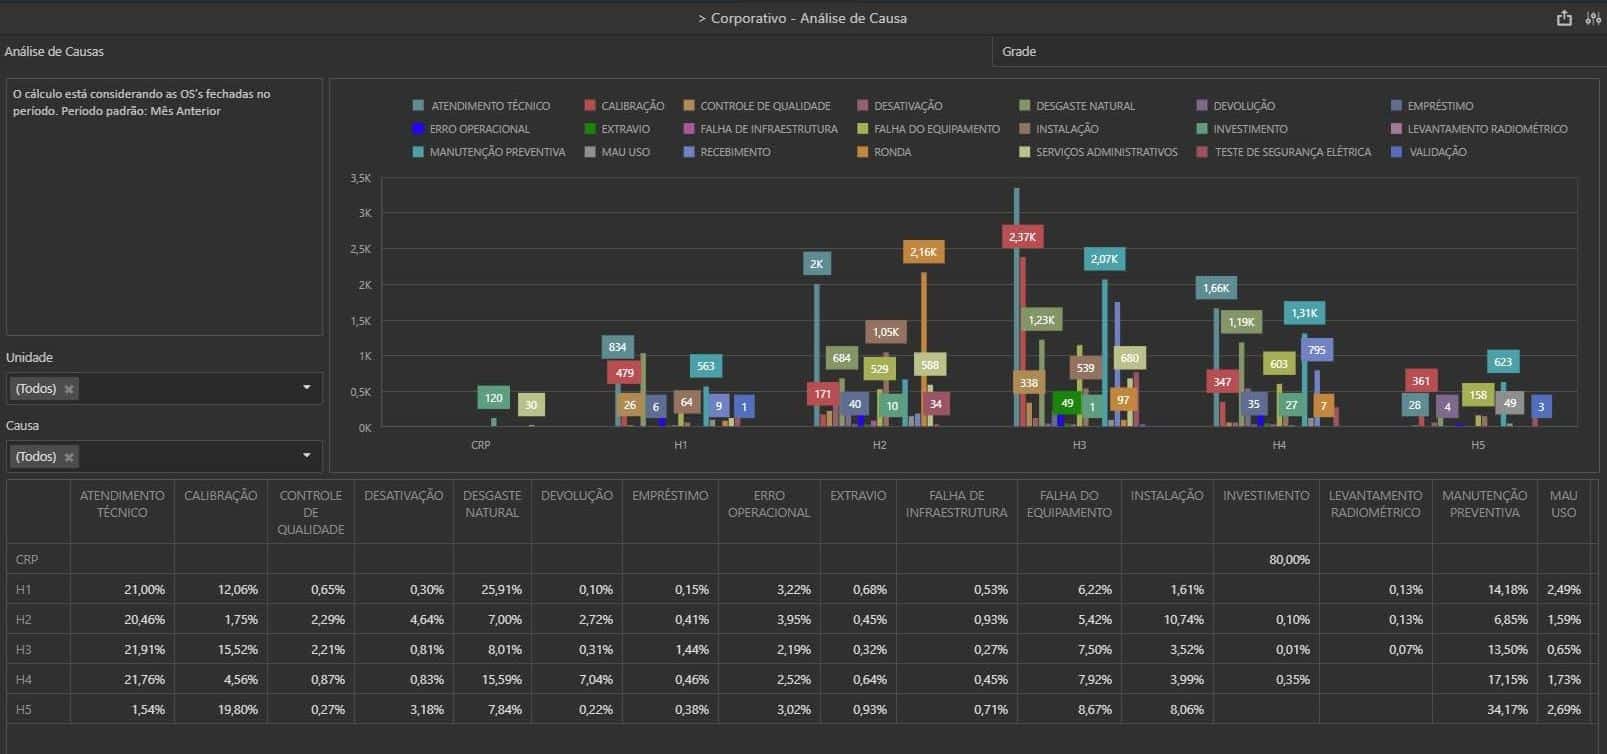The image size is (1607, 754).
Task: Toggle ATENDIMENTO TÉCNICO legend series
Action: tap(481, 106)
